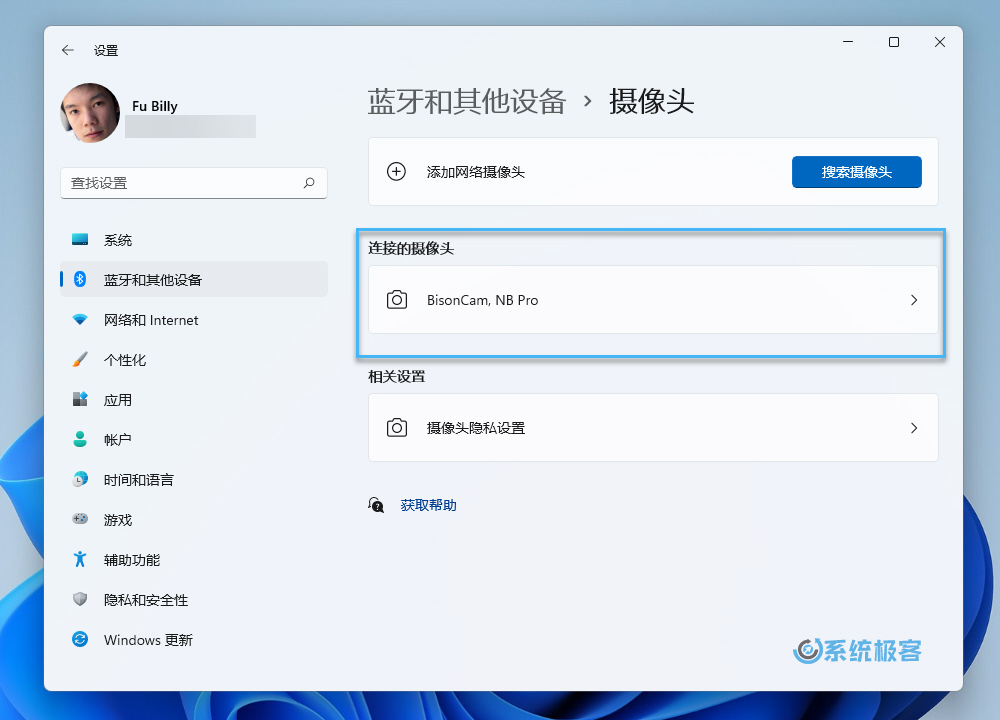The width and height of the screenshot is (1000, 720).
Task: Click the 添加网络摄像头 label
Action: coord(476,172)
